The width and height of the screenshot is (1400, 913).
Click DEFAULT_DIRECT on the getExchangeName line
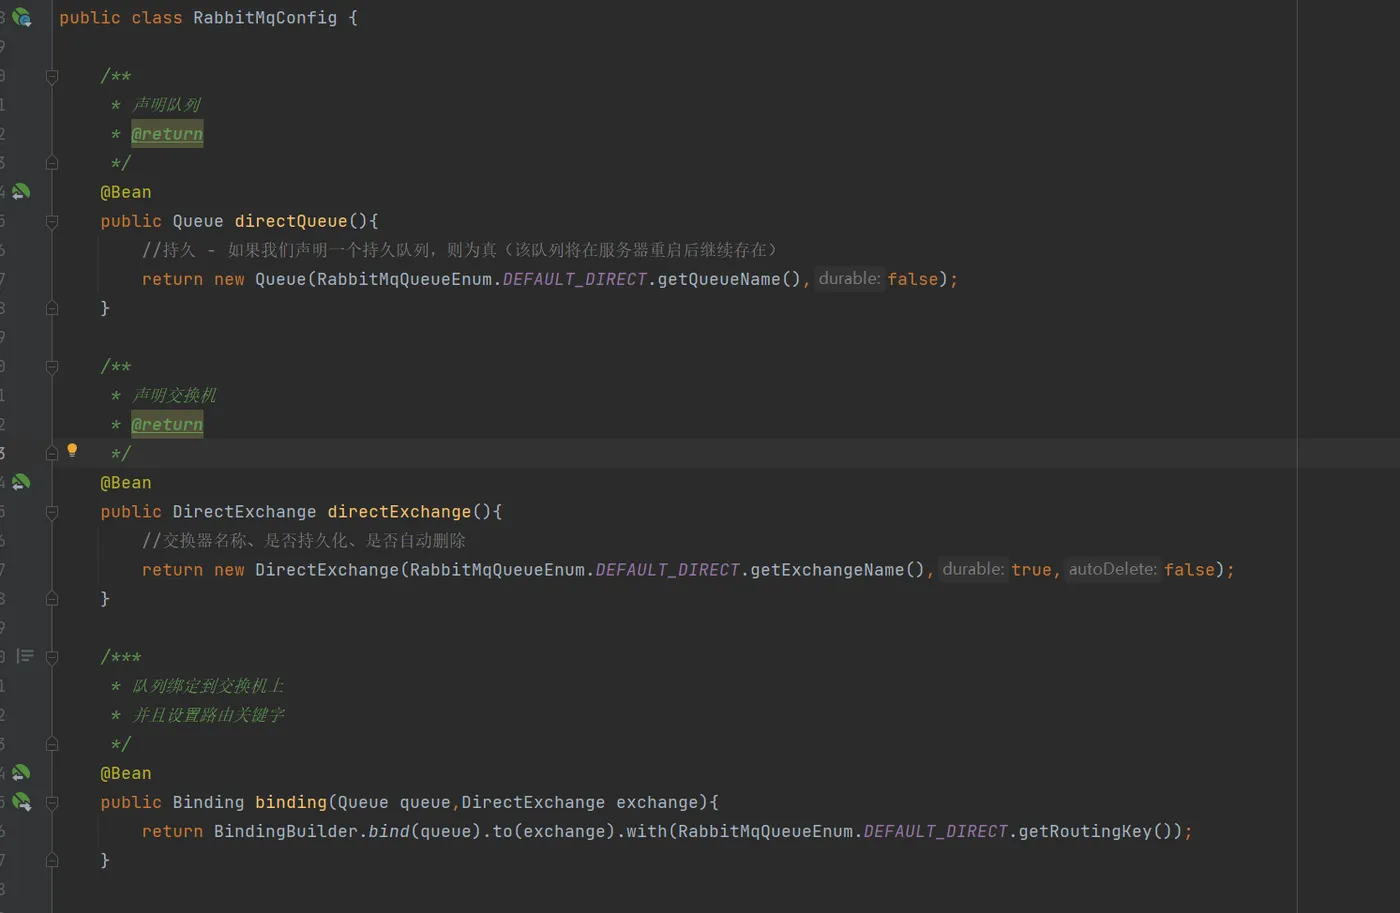tap(668, 570)
